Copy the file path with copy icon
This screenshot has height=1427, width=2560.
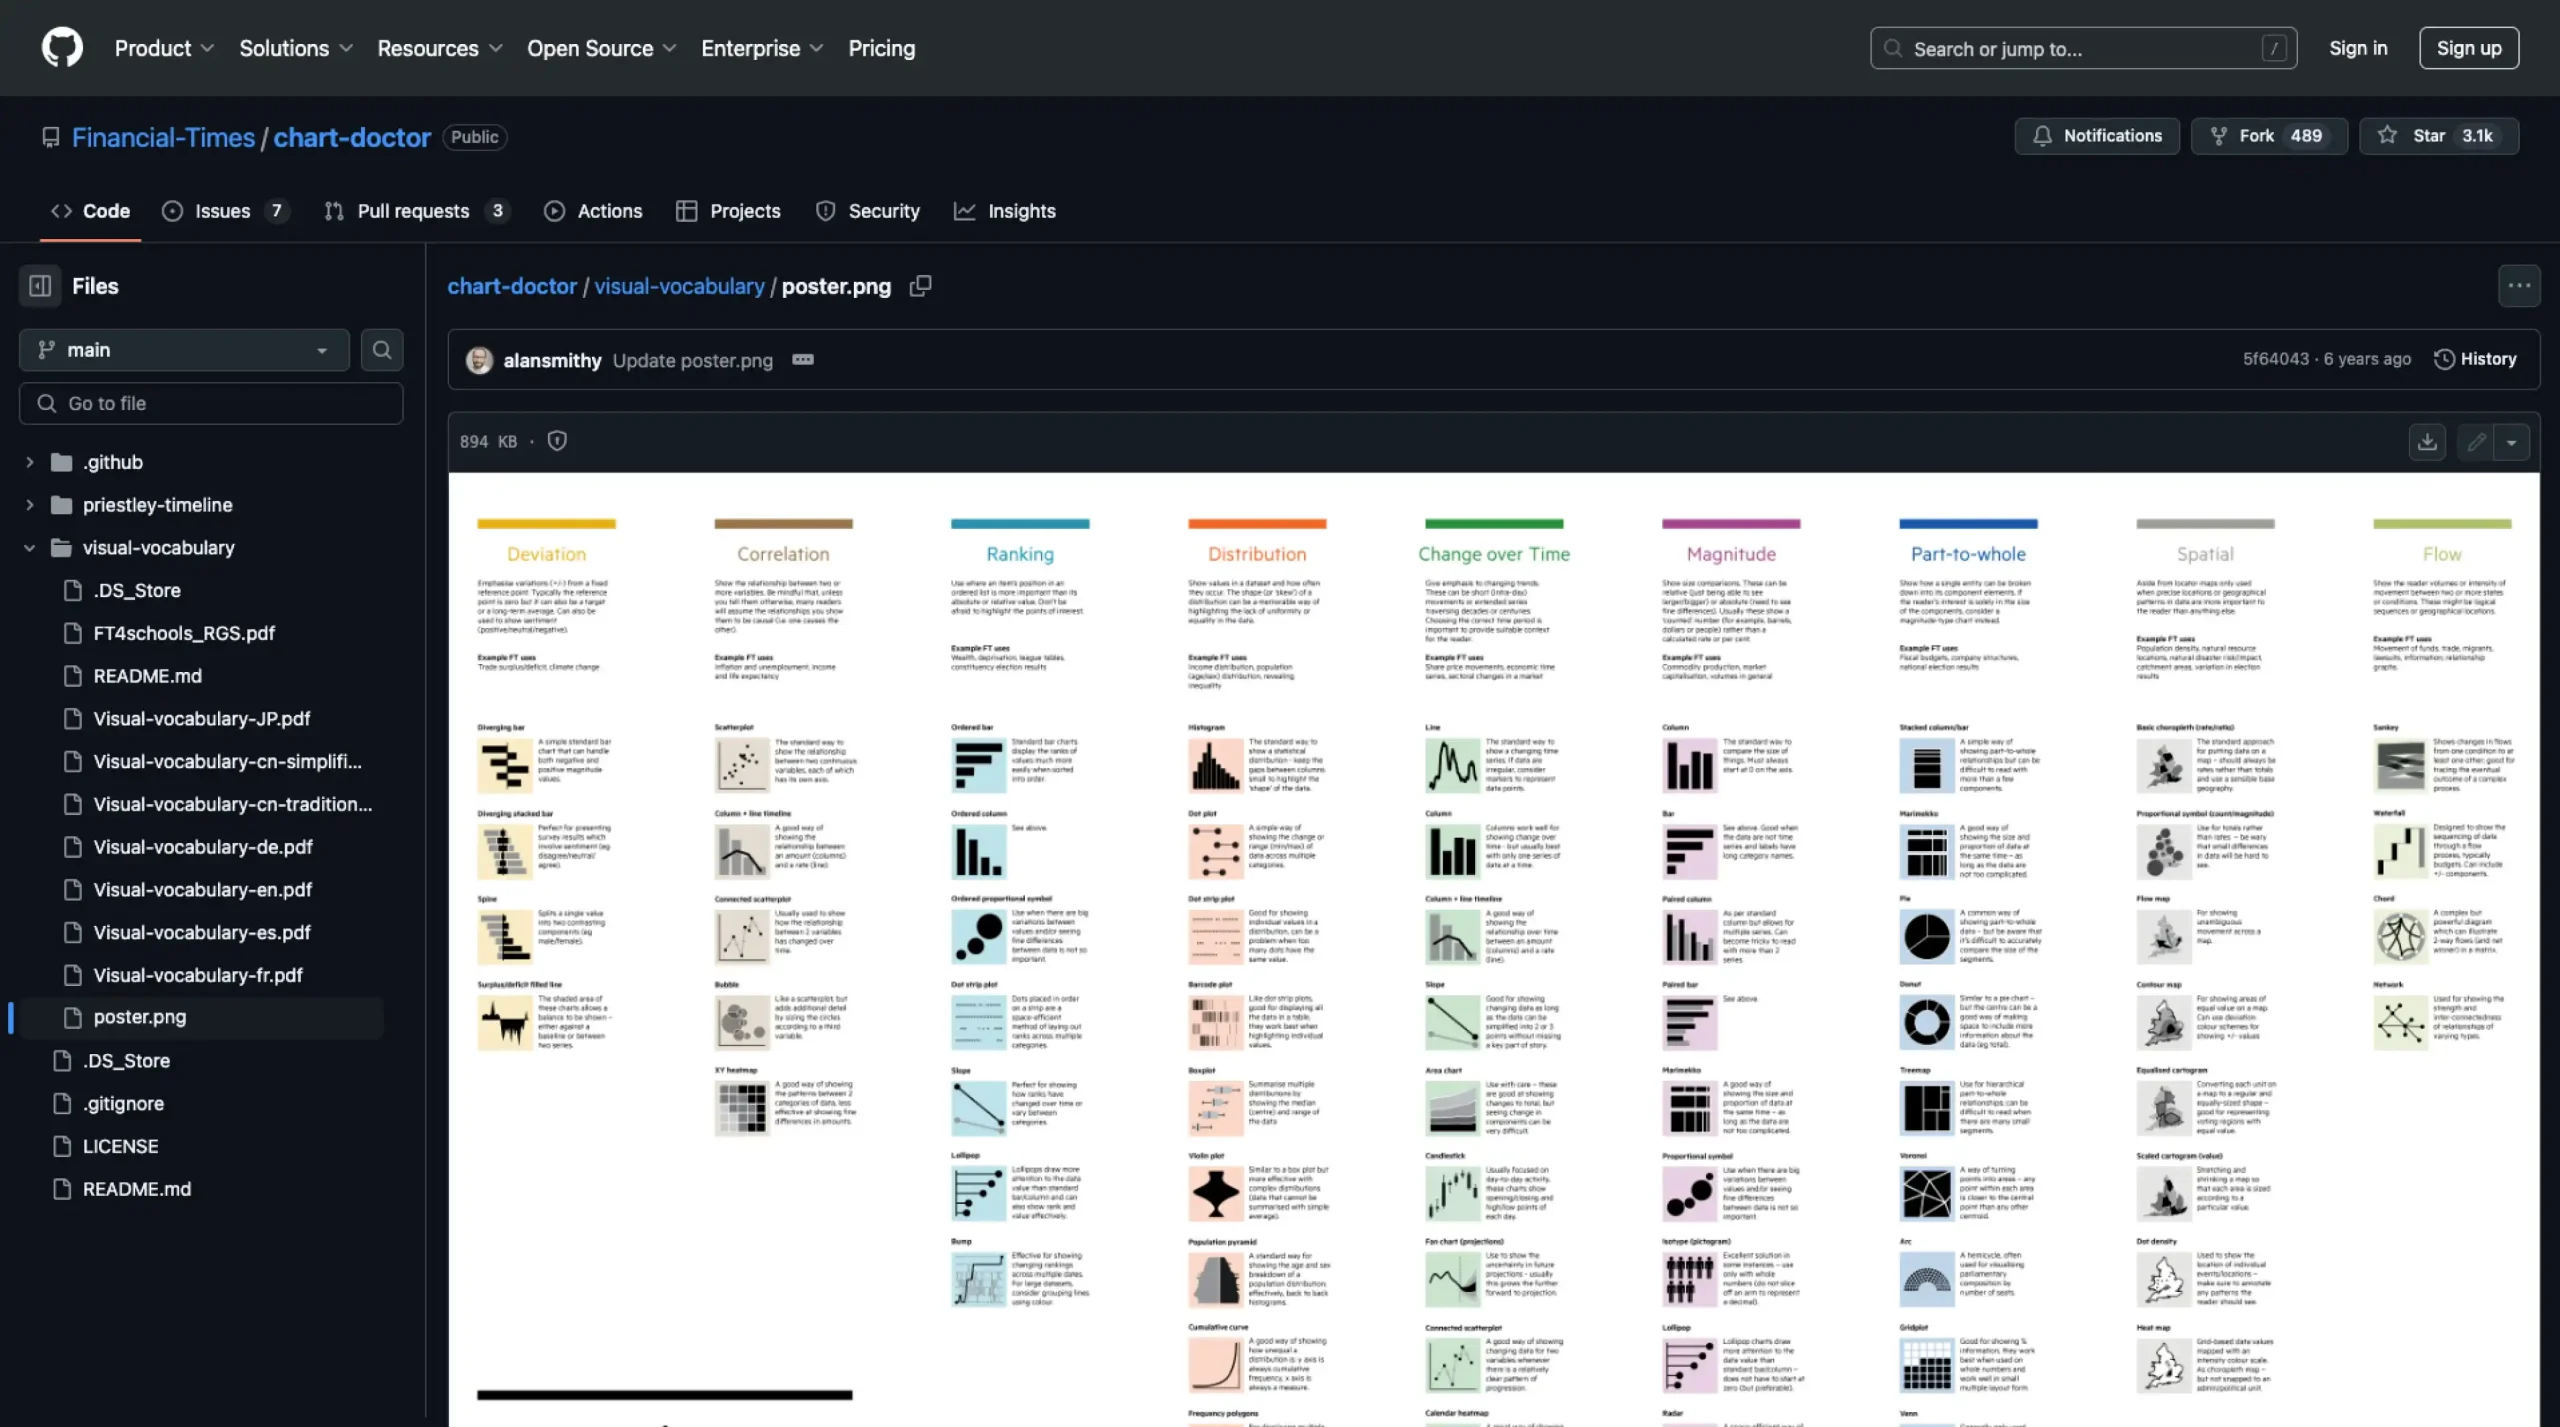coord(920,286)
